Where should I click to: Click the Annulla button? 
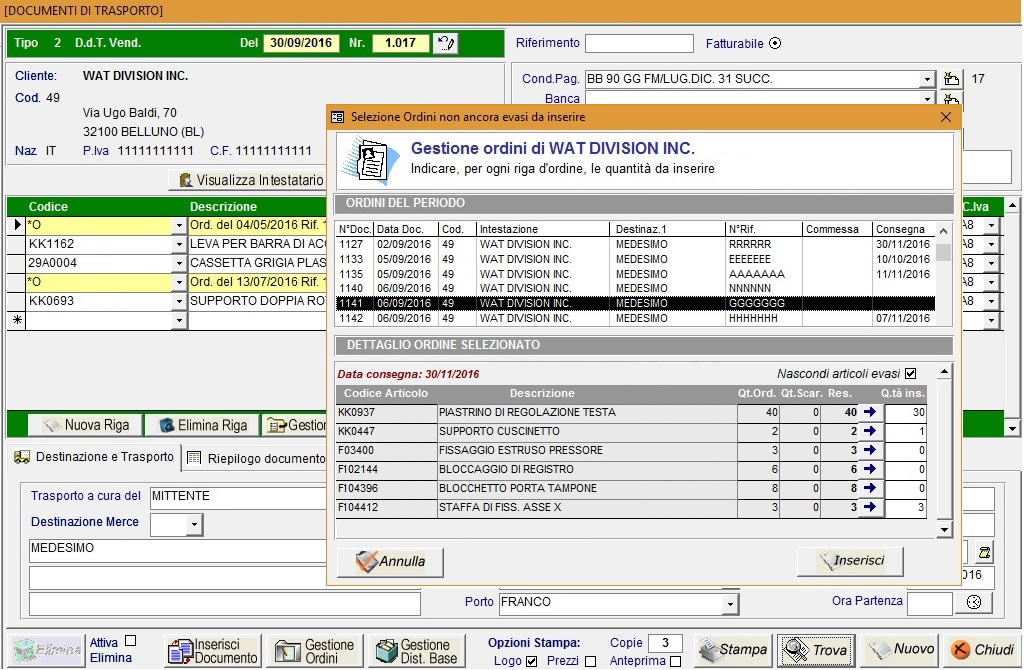click(x=391, y=561)
